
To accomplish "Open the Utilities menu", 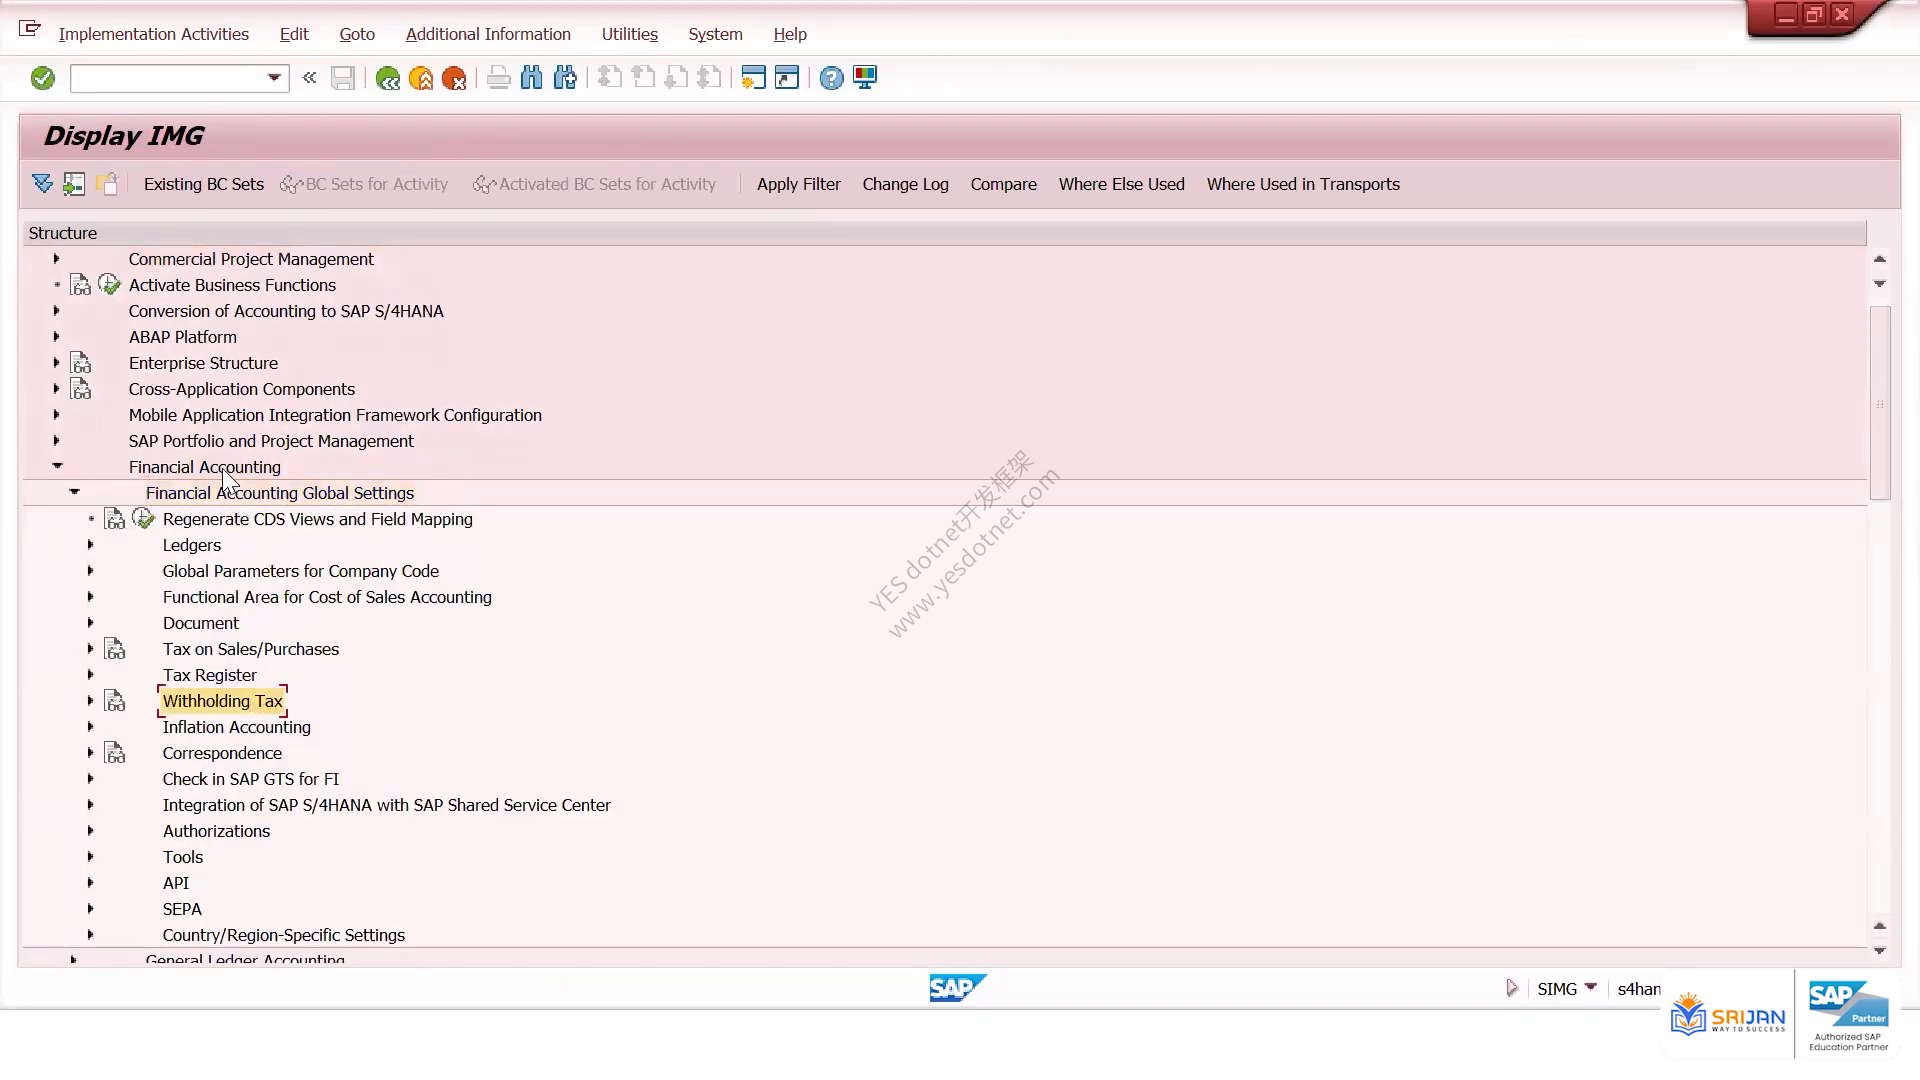I will [630, 34].
